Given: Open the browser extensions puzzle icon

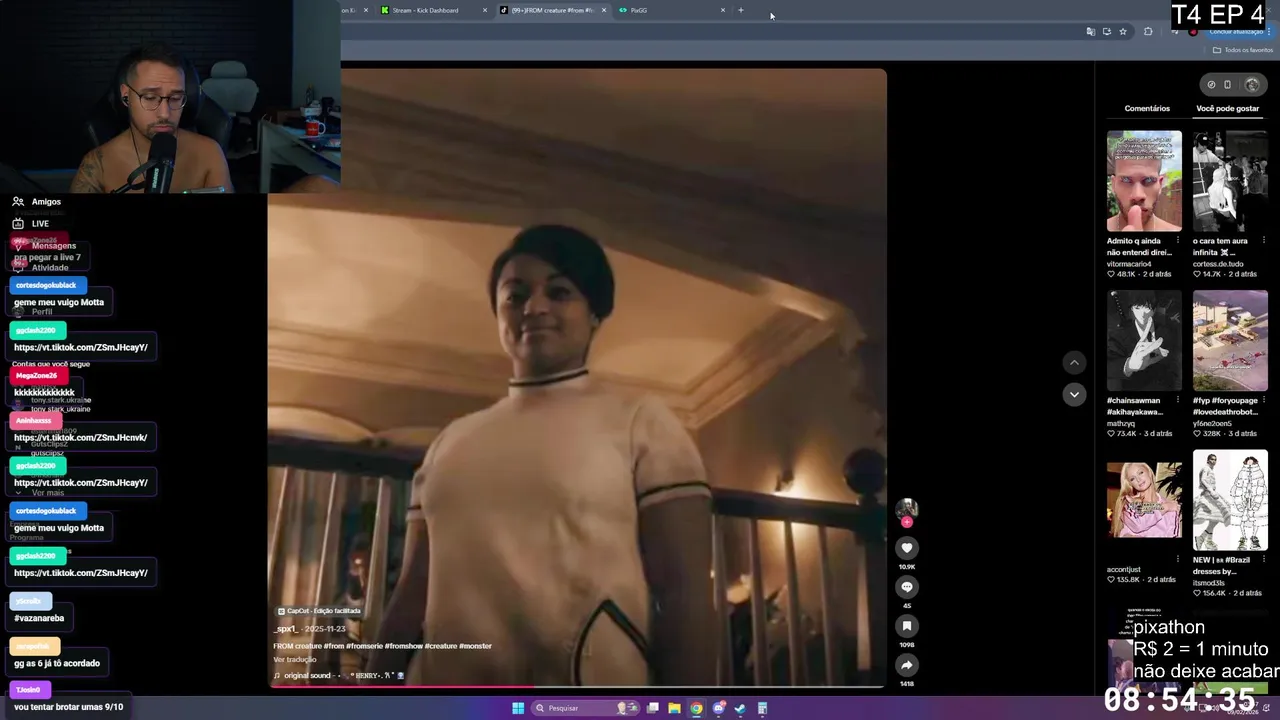Looking at the screenshot, I should point(1148,32).
